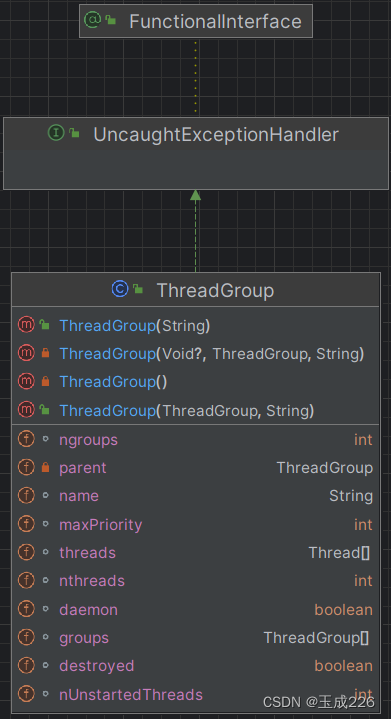
Task: Select the no-argument ThreadGroup() constructor
Action: (x=196, y=382)
